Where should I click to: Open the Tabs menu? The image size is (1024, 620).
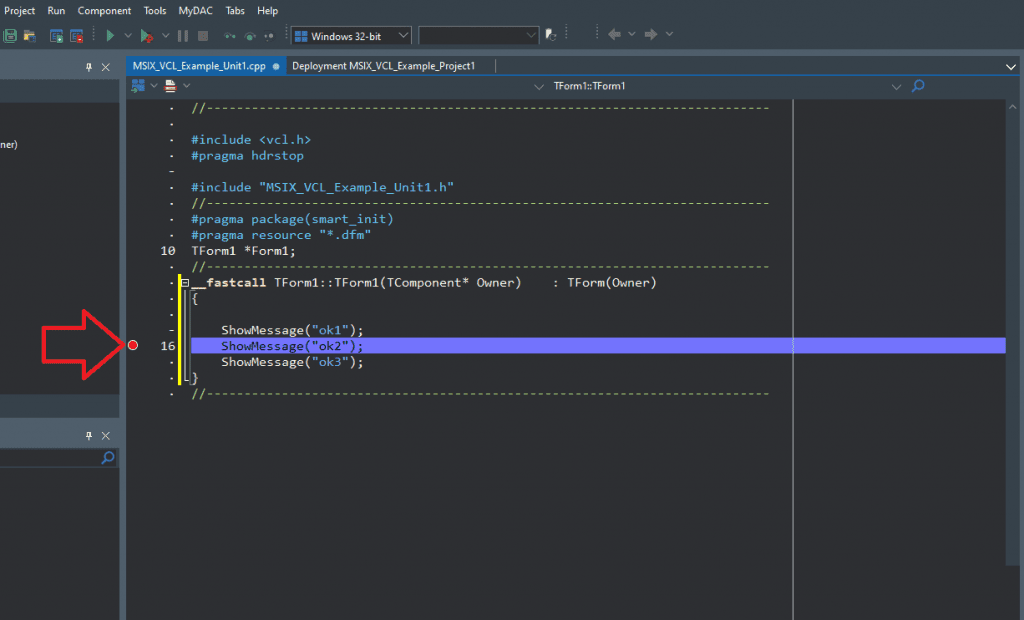pos(234,10)
